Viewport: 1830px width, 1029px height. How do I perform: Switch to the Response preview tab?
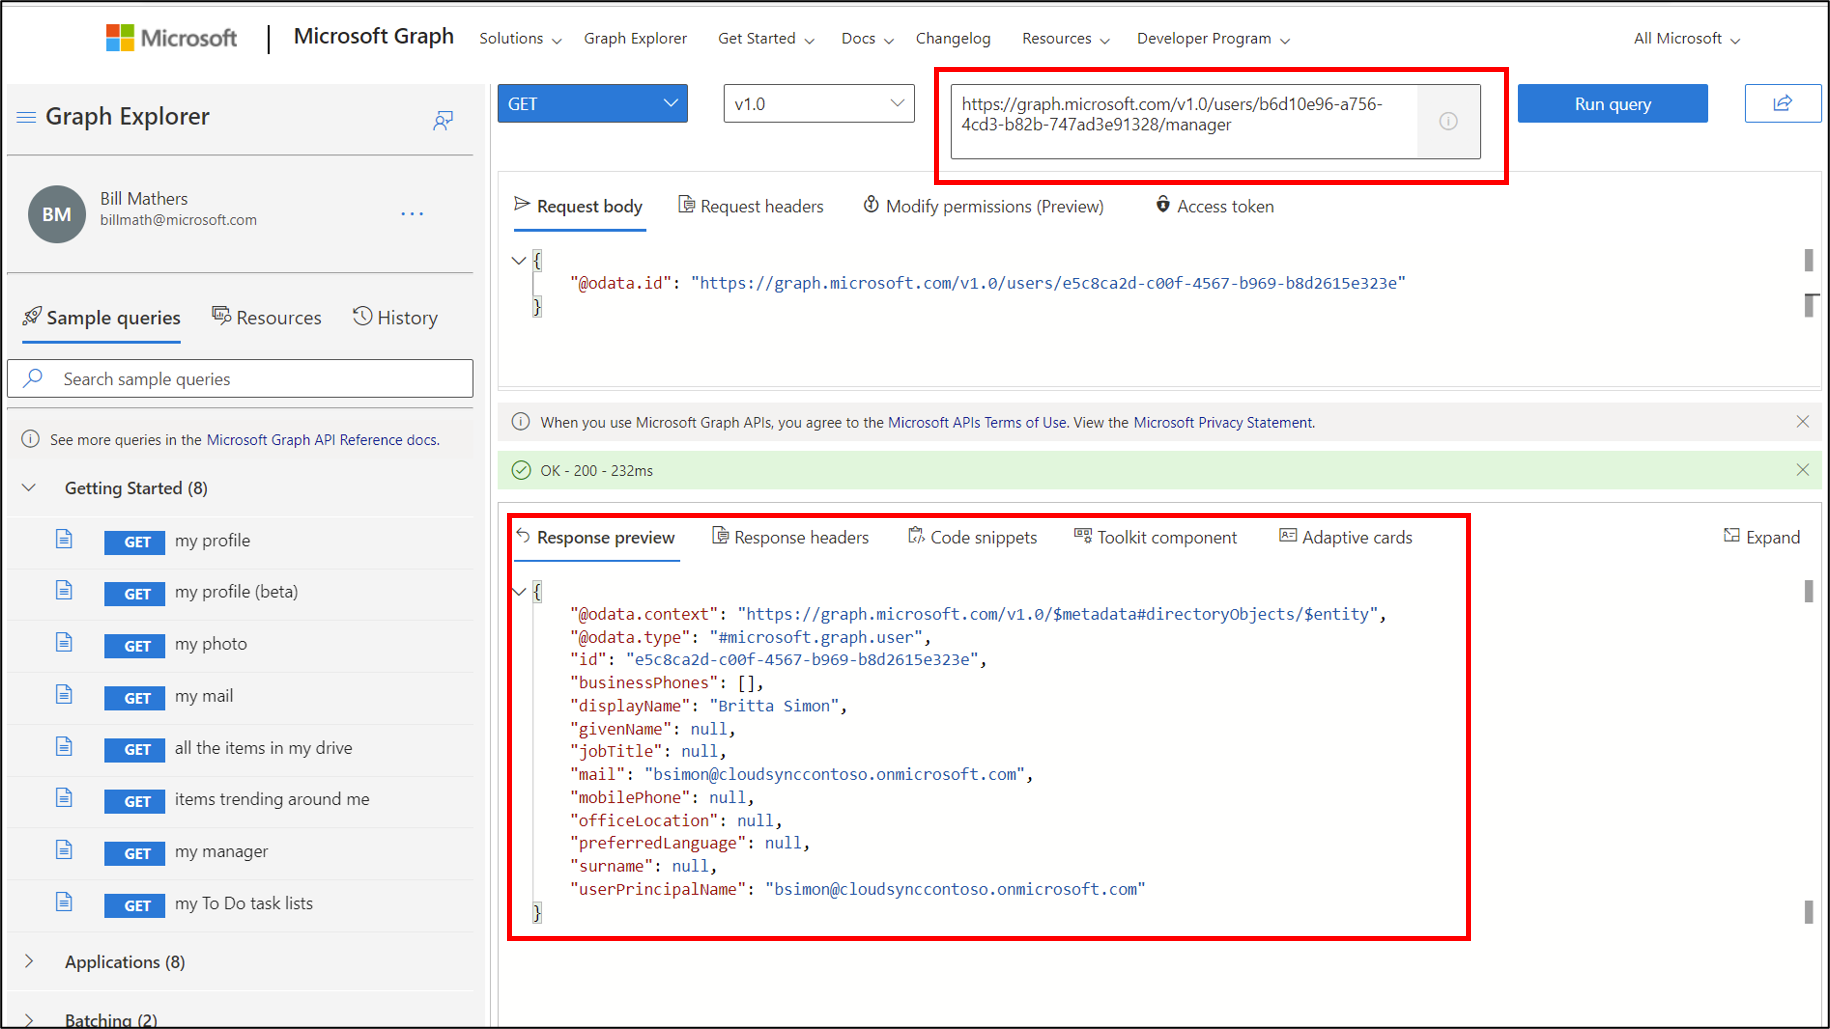point(596,537)
